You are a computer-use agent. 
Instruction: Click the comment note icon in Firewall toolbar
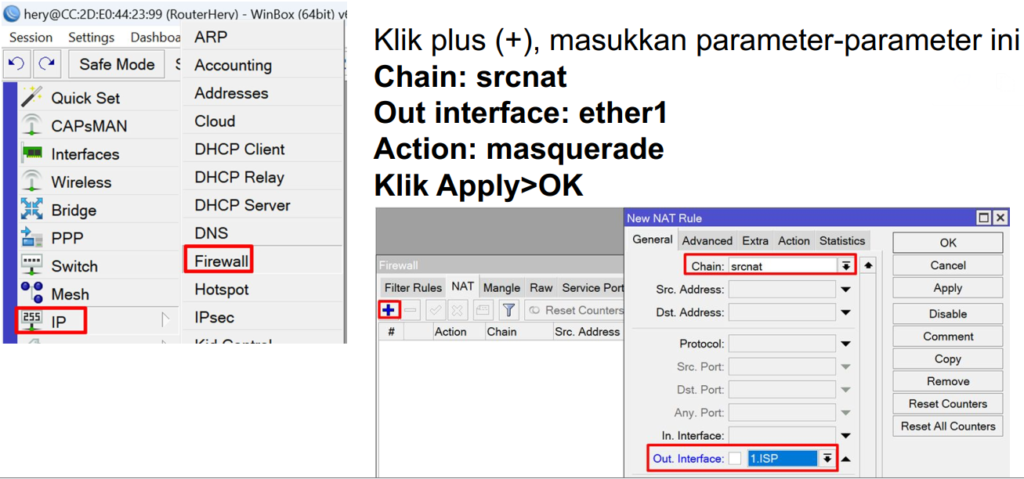[x=483, y=310]
